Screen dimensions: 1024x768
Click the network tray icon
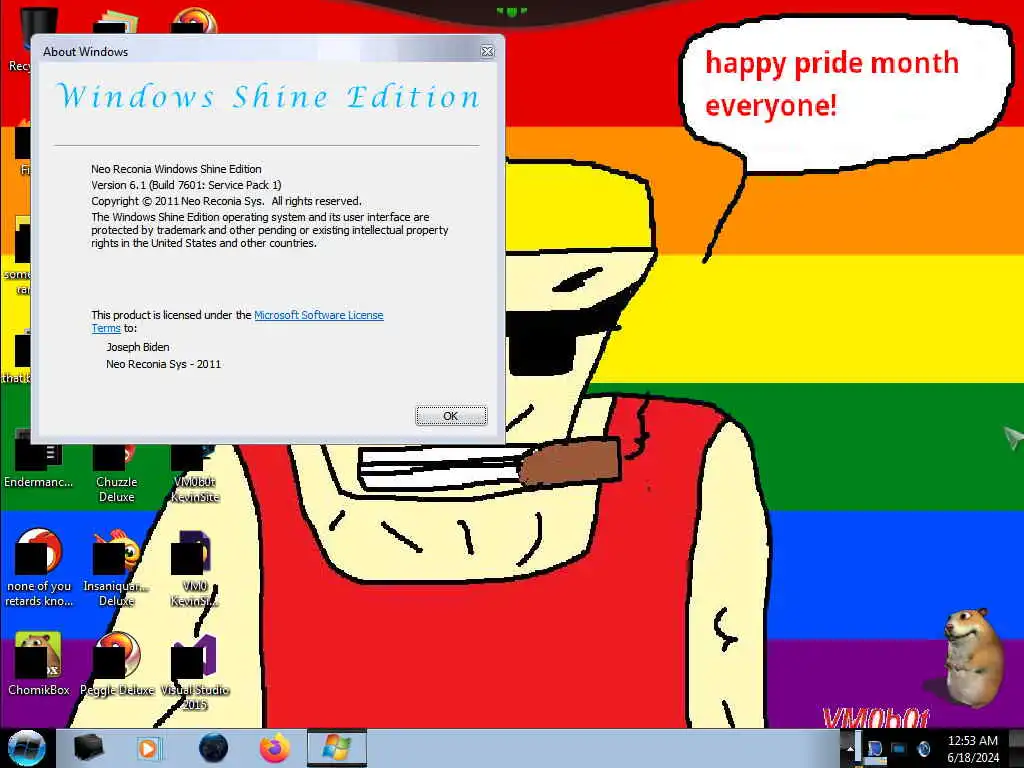[x=899, y=749]
